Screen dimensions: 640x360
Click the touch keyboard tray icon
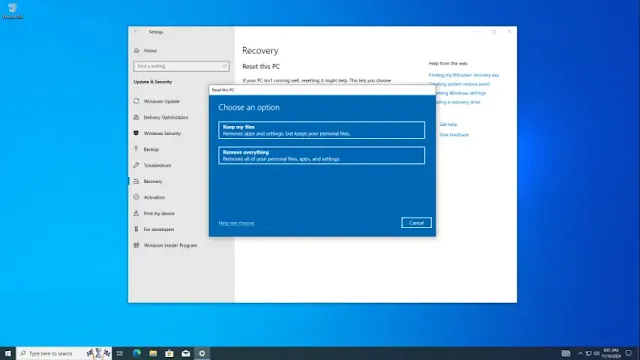pos(566,353)
